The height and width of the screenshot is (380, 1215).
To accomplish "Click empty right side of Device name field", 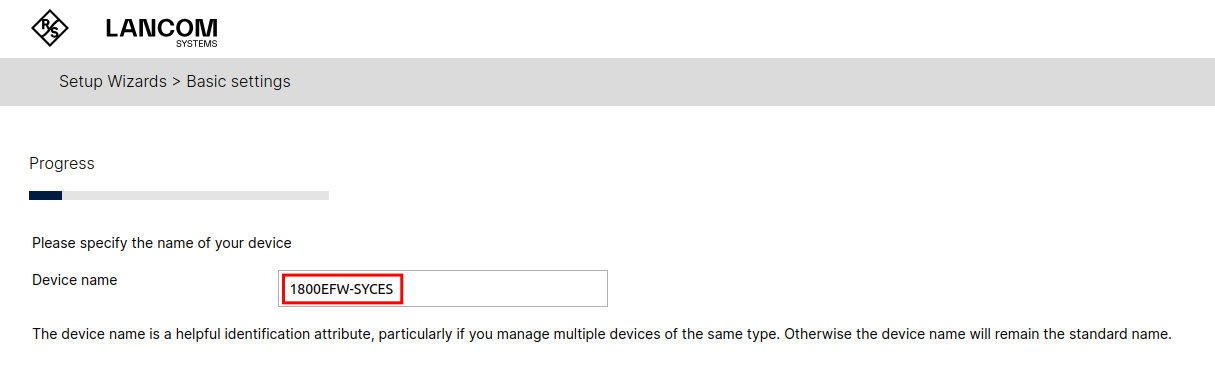I will 505,289.
